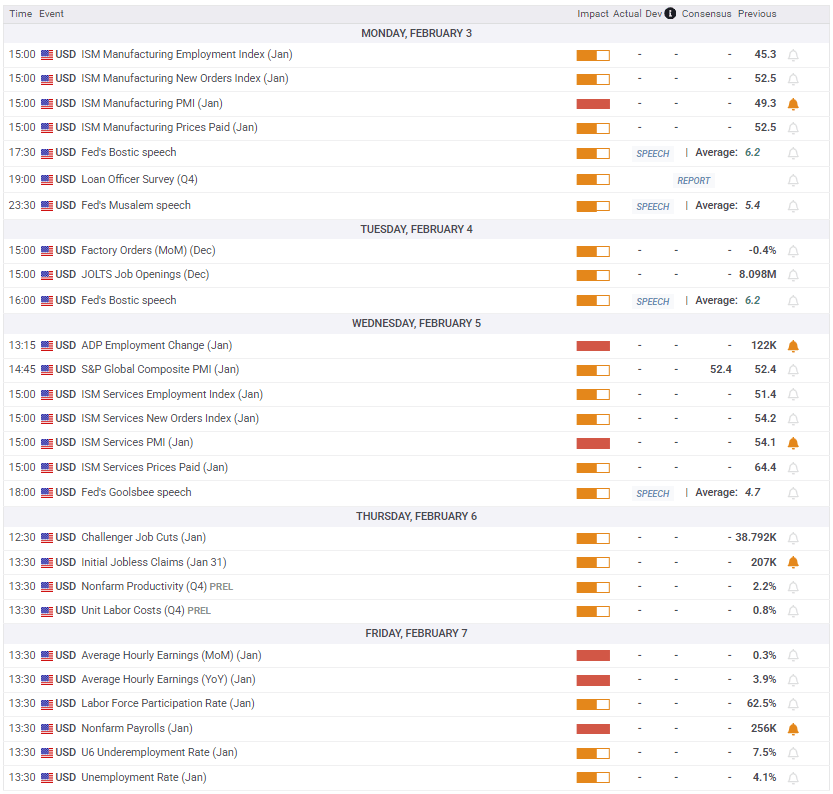Click the bell icon for ADP Employment Change

tap(793, 346)
